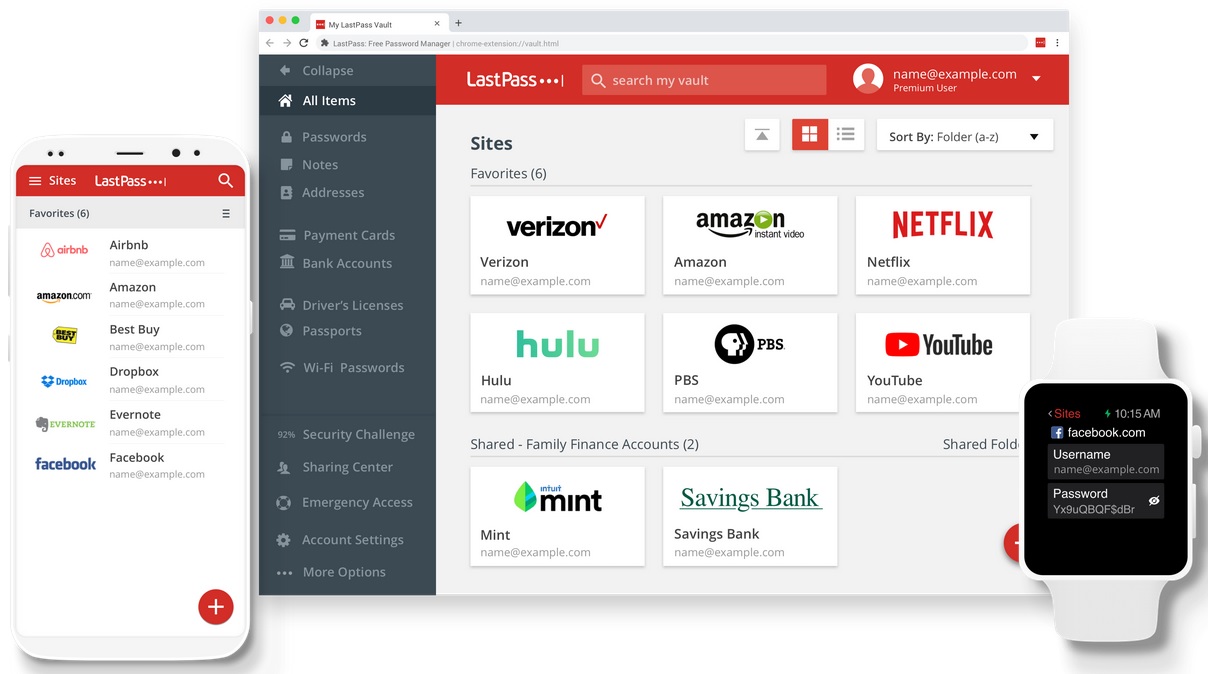The height and width of the screenshot is (674, 1208).
Task: Open Emergency Access lifebuoy icon
Action: (284, 503)
